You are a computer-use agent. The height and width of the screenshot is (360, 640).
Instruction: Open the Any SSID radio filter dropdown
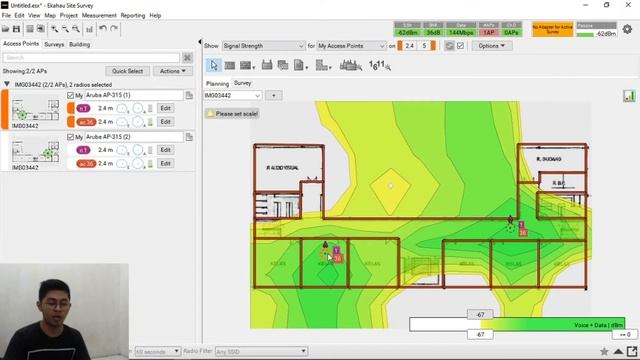[x=261, y=351]
